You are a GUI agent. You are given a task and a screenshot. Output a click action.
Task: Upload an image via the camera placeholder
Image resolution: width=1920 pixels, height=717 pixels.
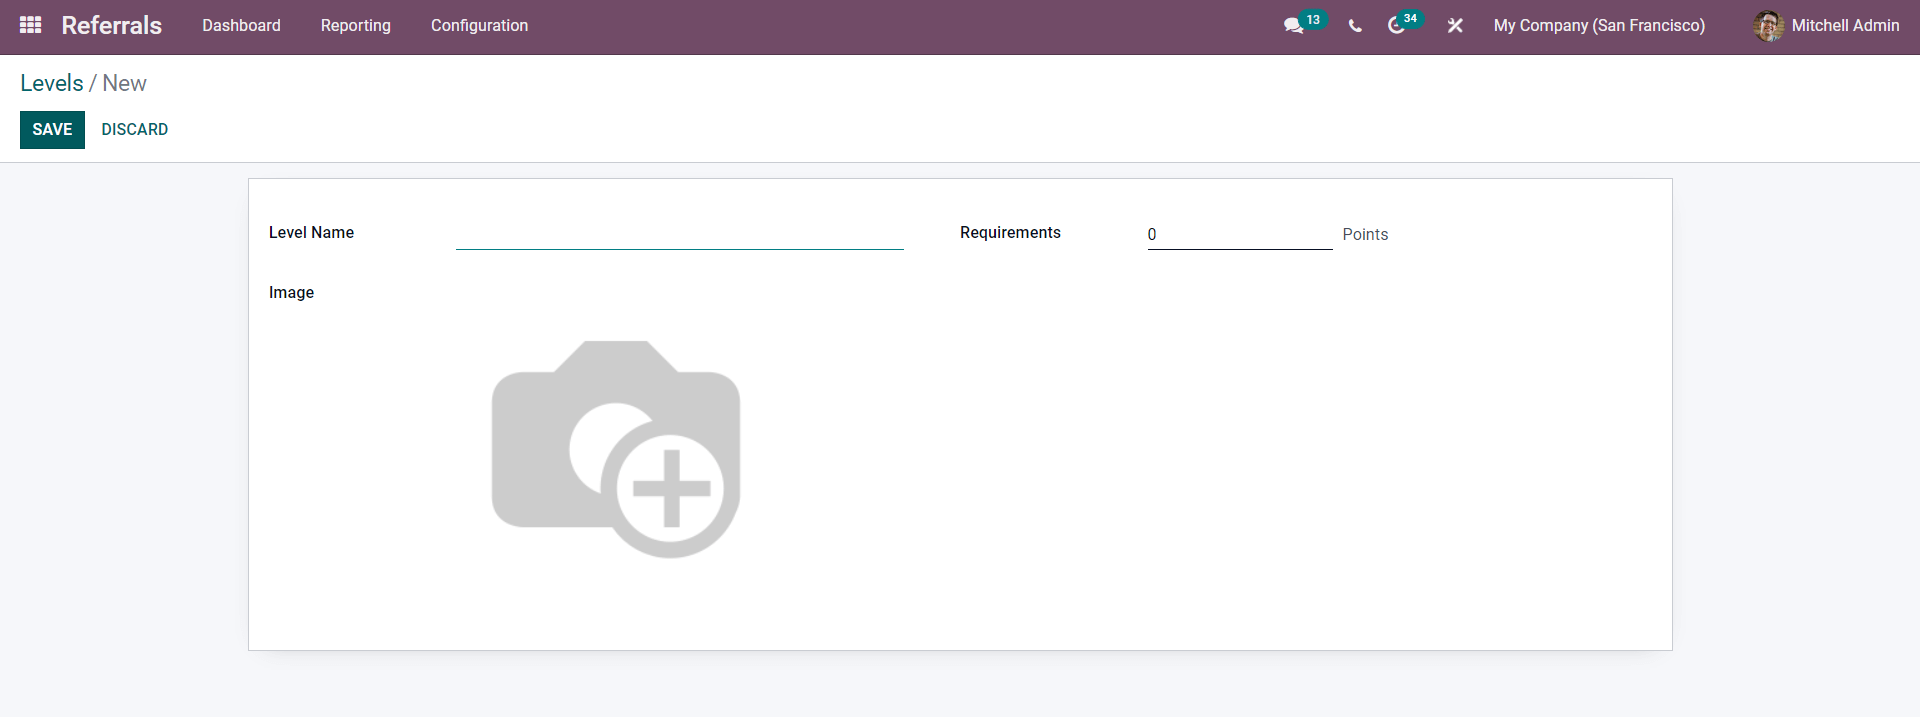pyautogui.click(x=616, y=449)
